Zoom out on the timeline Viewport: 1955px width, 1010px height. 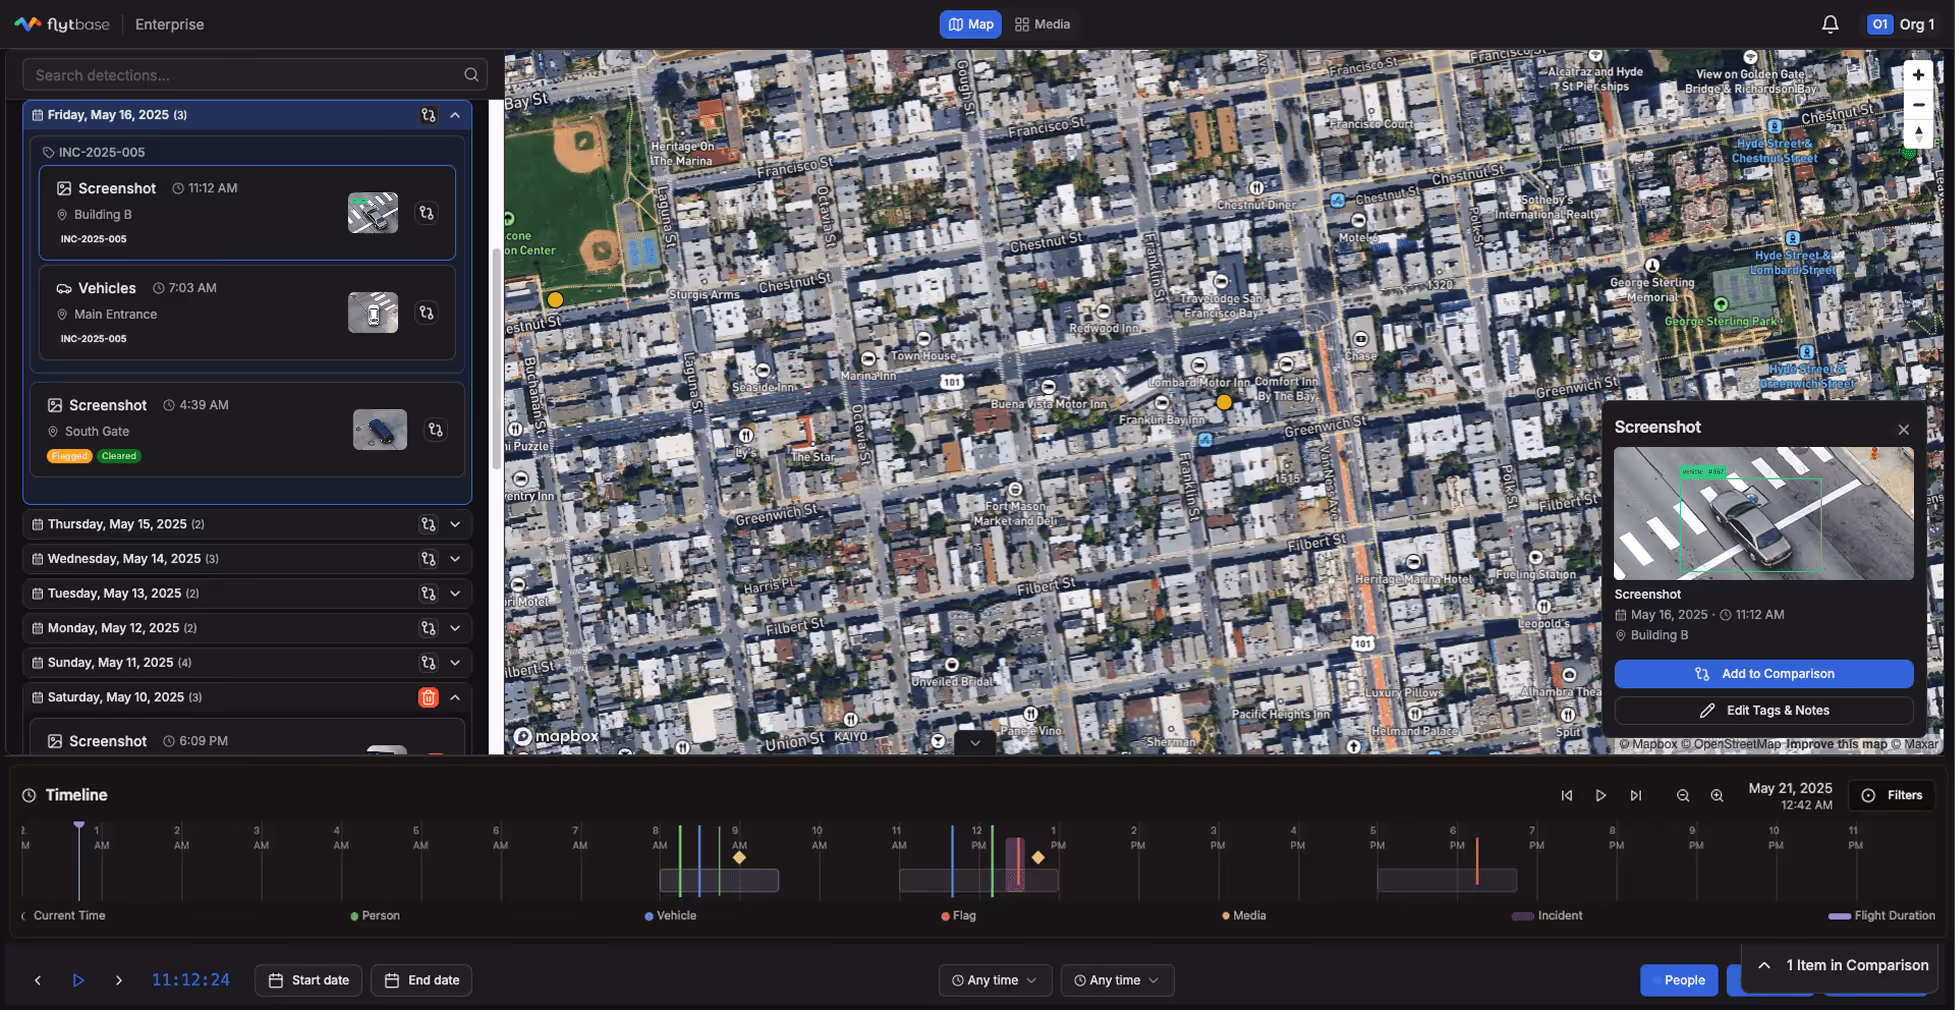1683,796
